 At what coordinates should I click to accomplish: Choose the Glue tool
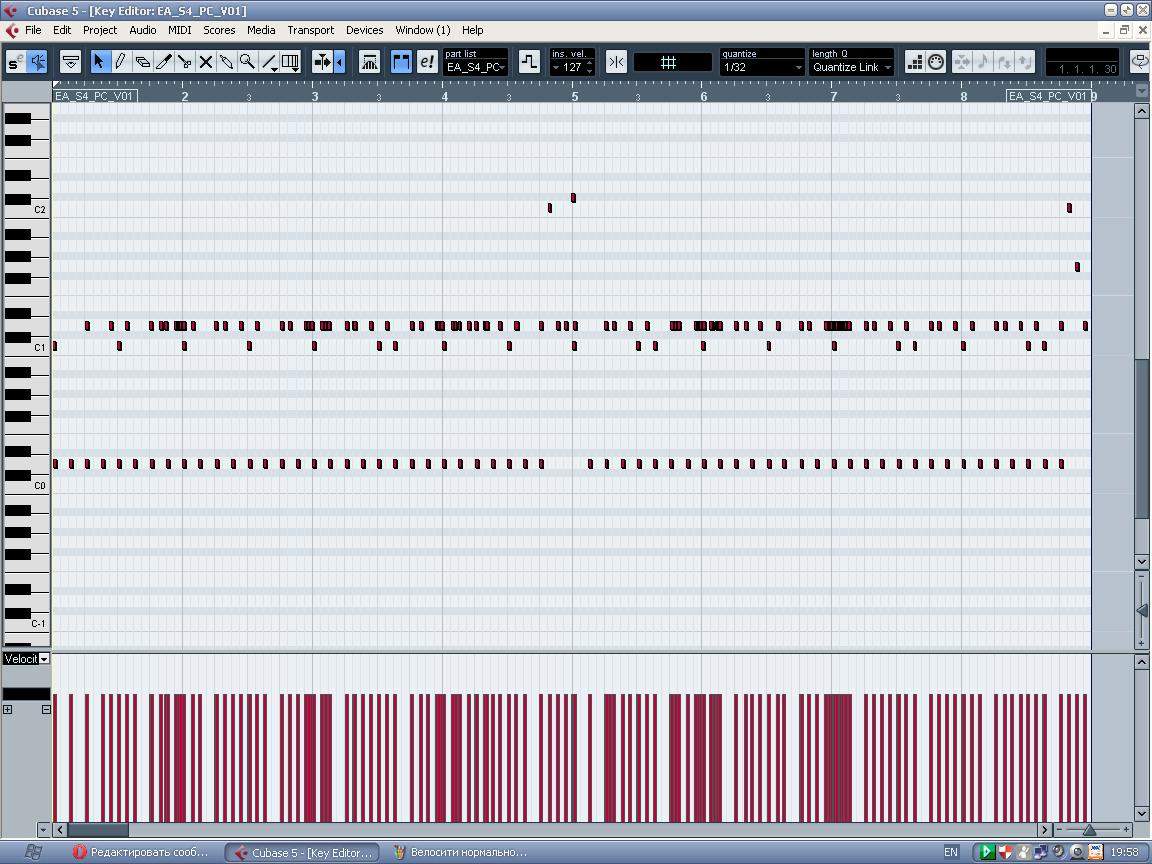click(x=227, y=62)
